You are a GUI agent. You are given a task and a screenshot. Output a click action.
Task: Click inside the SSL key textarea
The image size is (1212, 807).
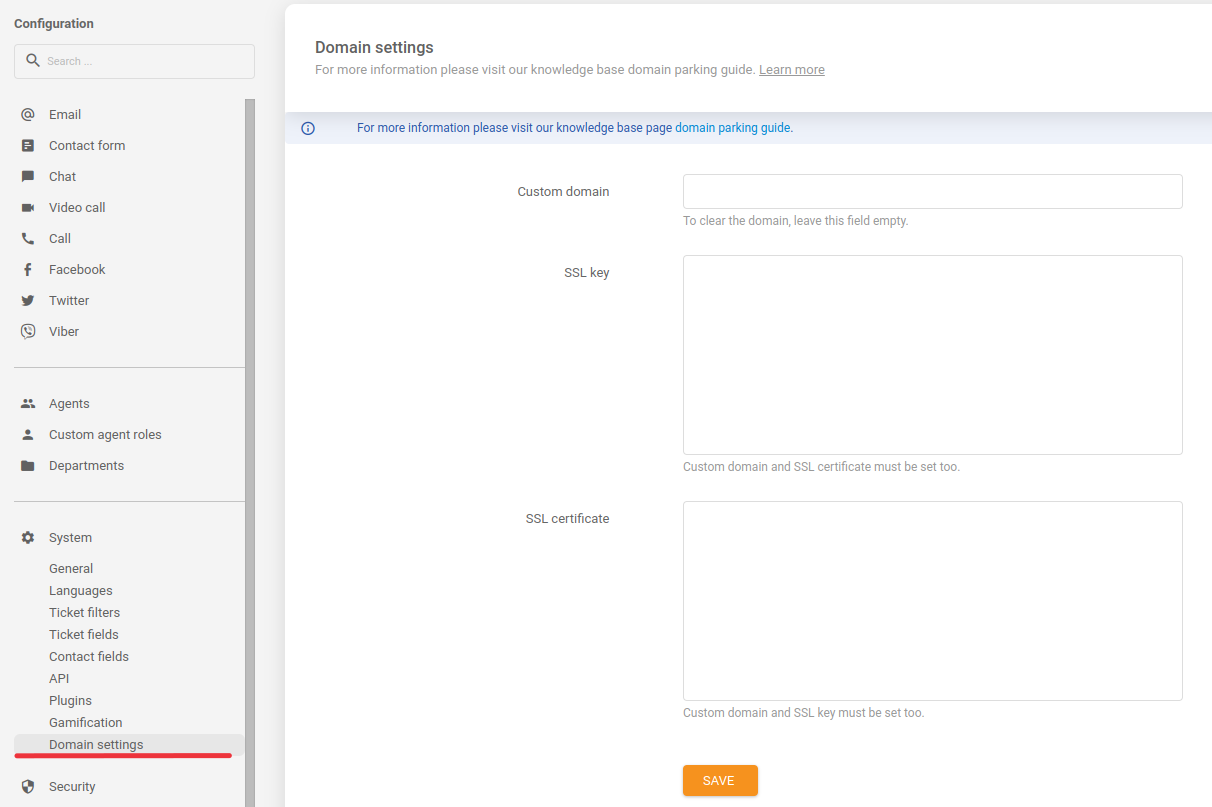pyautogui.click(x=932, y=355)
